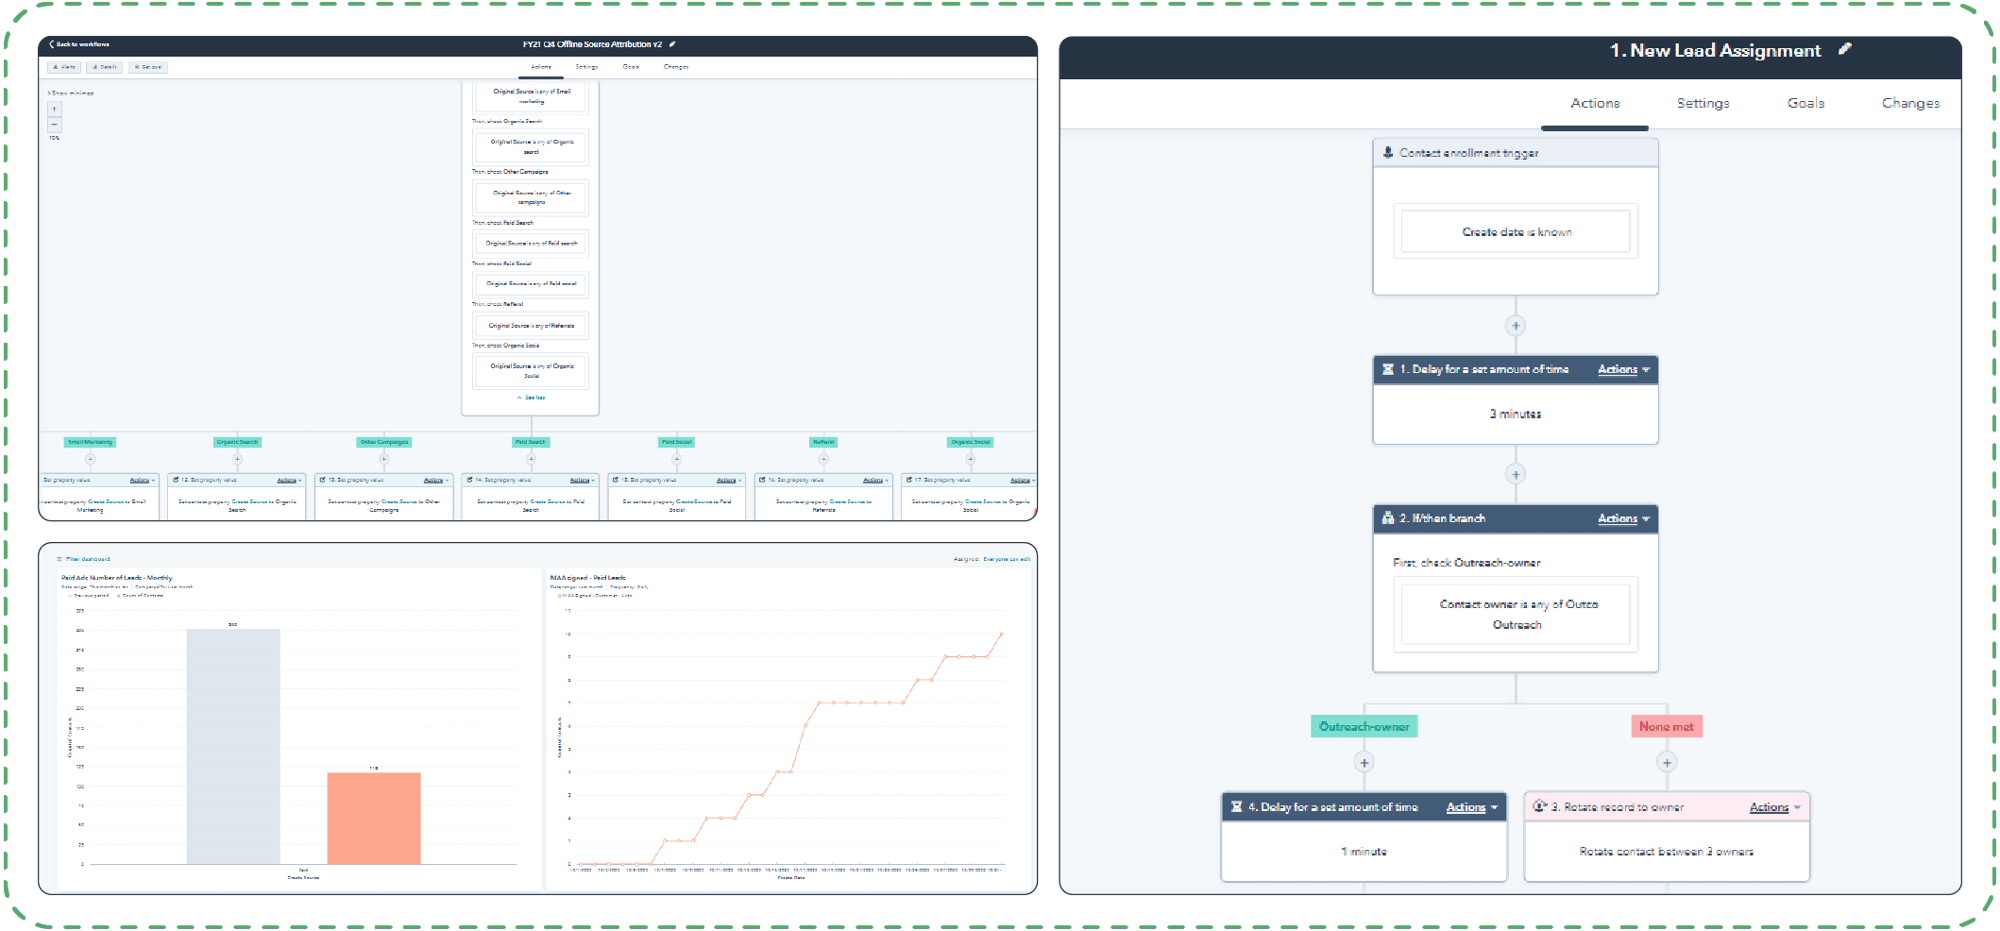Add action below the 3 minutes delay plus icon
Screen dimensions: 2000x931
(x=1516, y=475)
